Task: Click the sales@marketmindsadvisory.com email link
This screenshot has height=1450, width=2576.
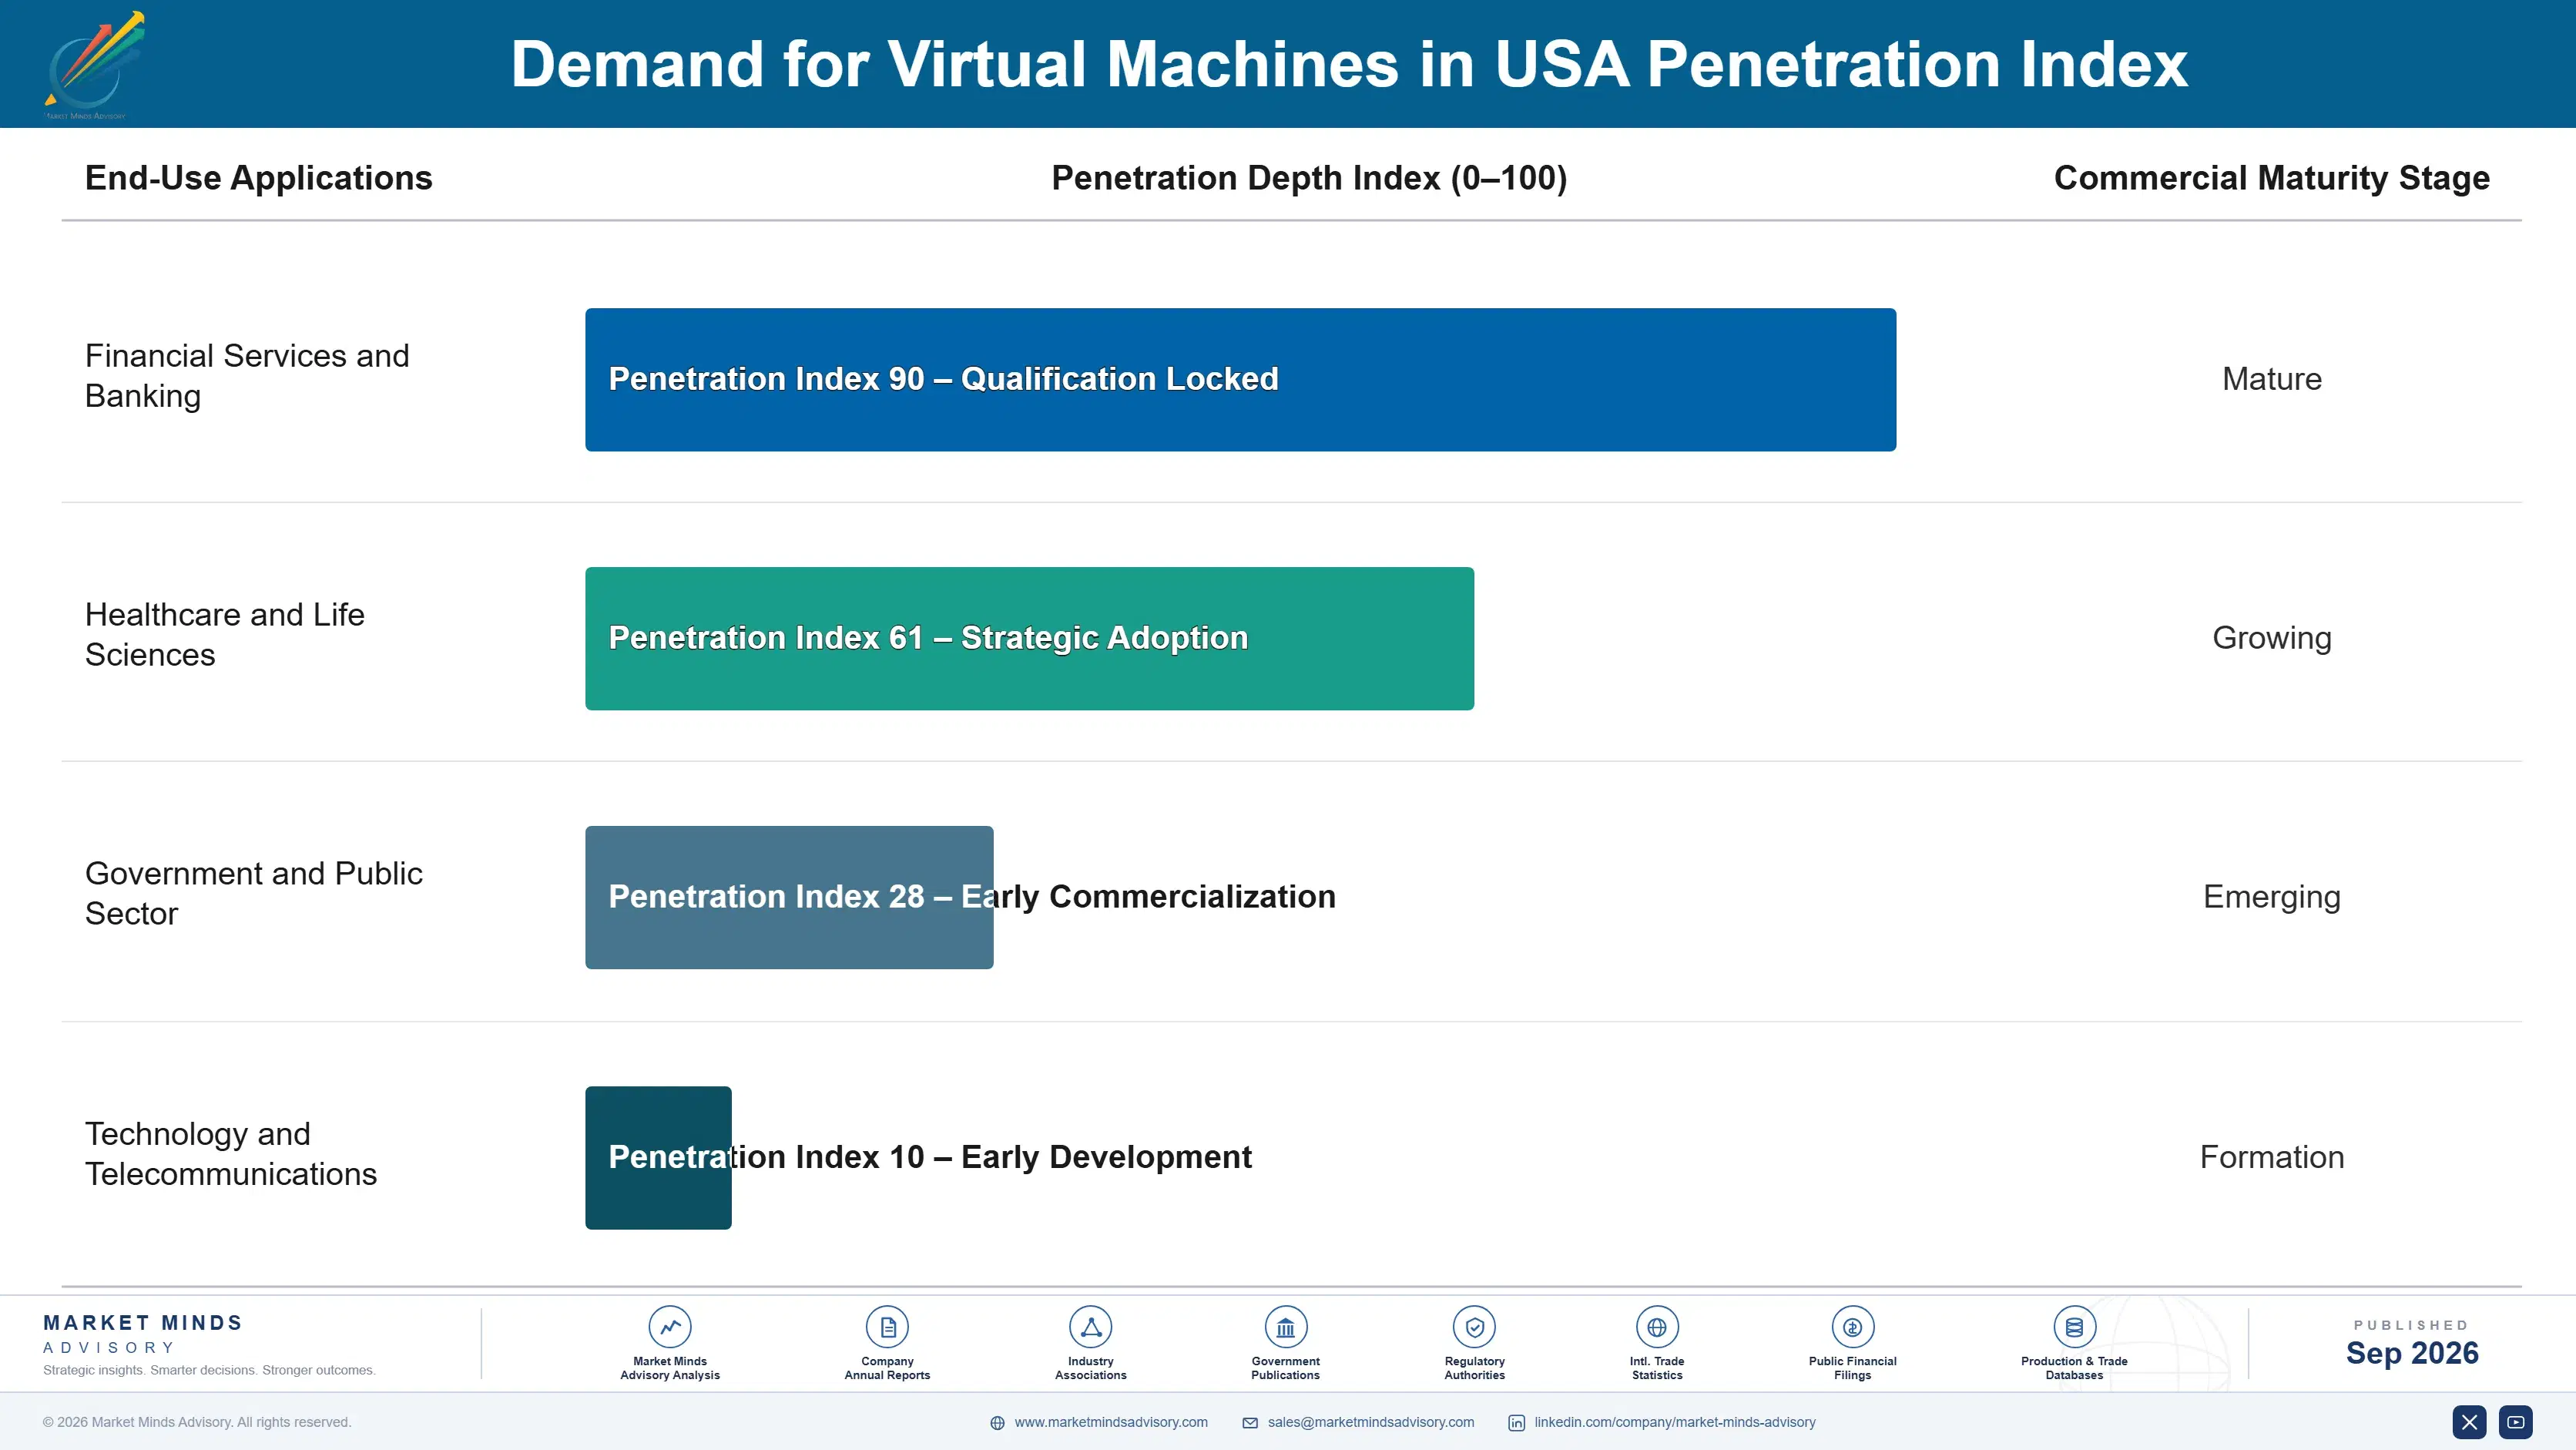Action: [x=1371, y=1422]
